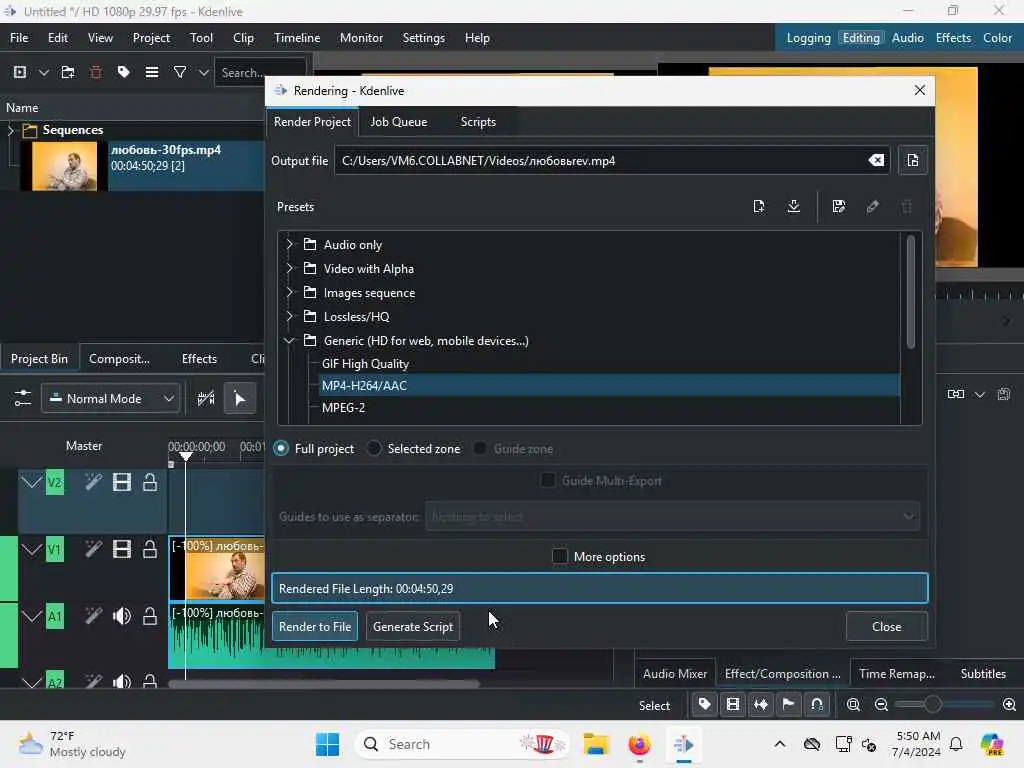Lock track V1
The height and width of the screenshot is (768, 1024).
click(x=150, y=549)
